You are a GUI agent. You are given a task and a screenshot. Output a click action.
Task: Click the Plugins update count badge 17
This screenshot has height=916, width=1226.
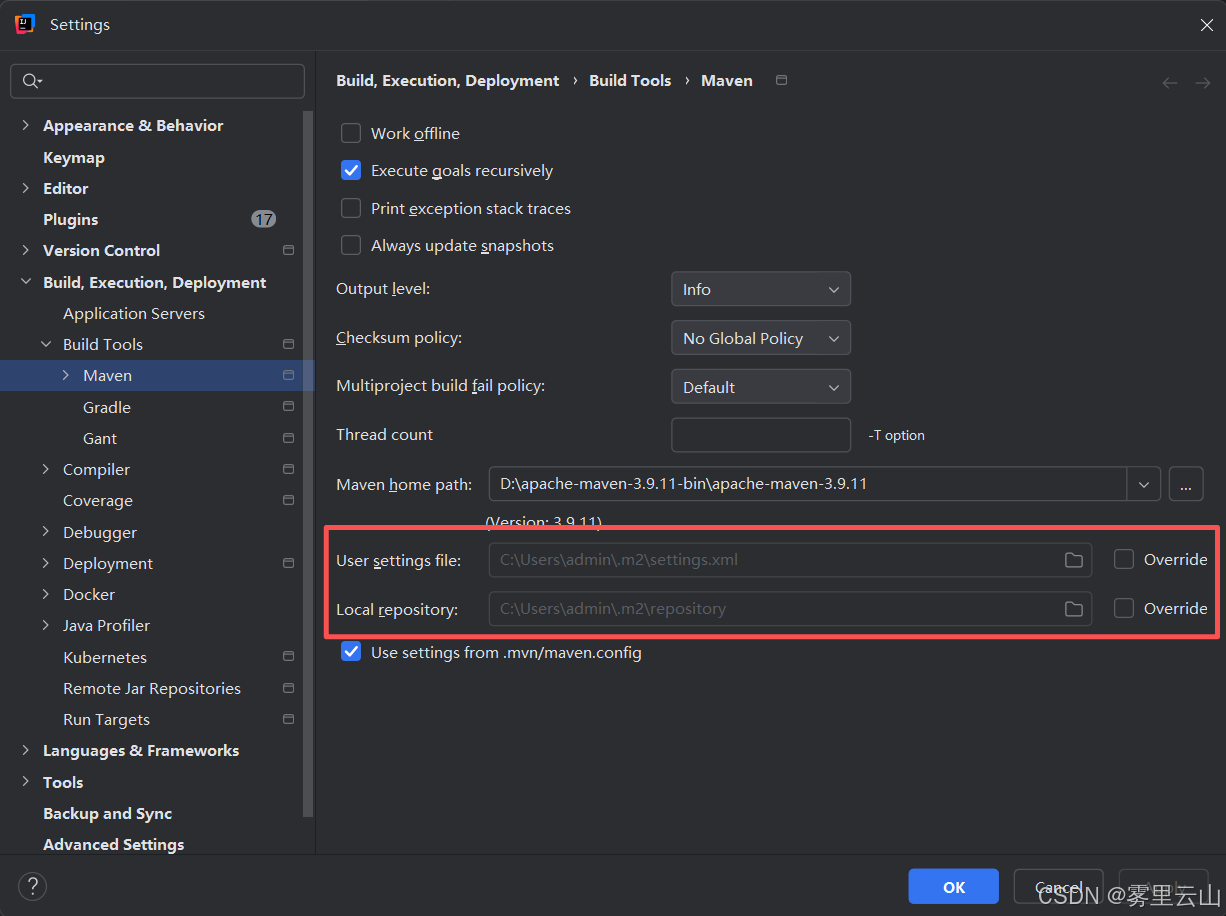[263, 219]
